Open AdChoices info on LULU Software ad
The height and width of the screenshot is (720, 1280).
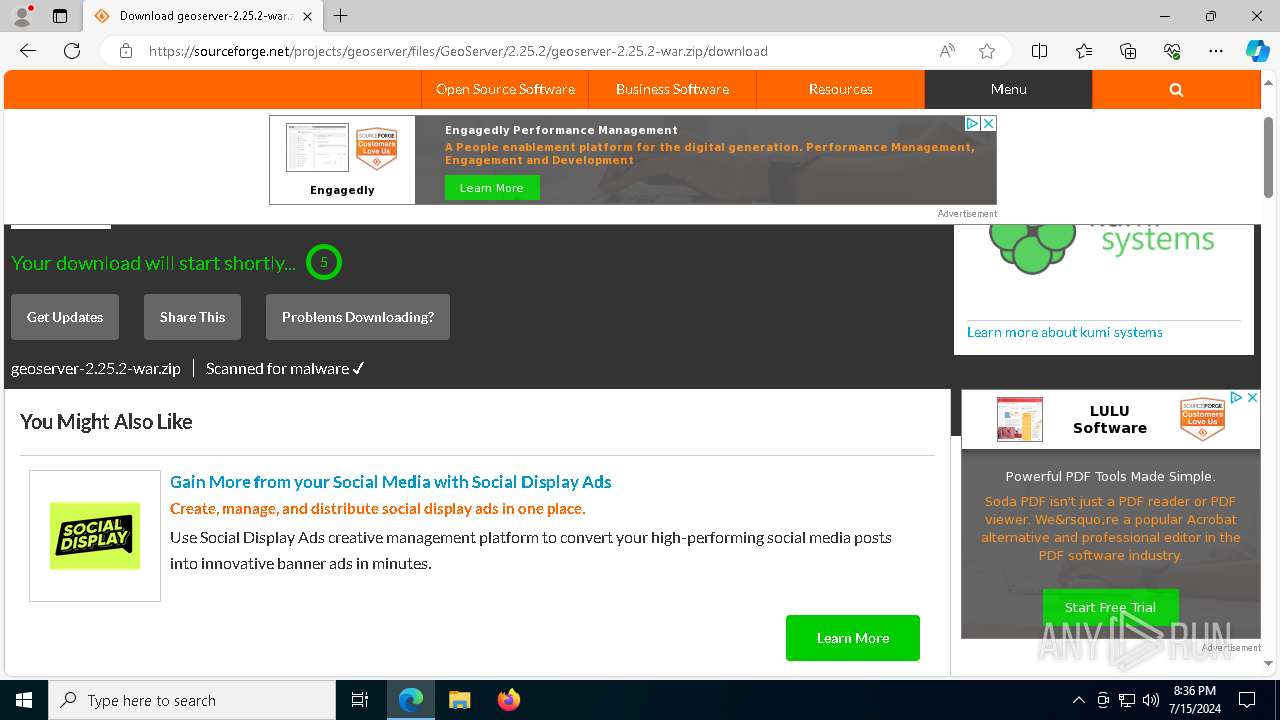(x=1236, y=397)
